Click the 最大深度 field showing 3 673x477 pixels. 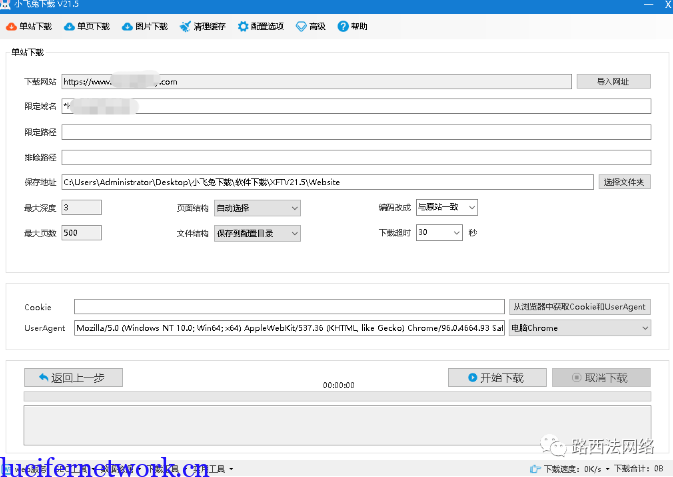[82, 207]
